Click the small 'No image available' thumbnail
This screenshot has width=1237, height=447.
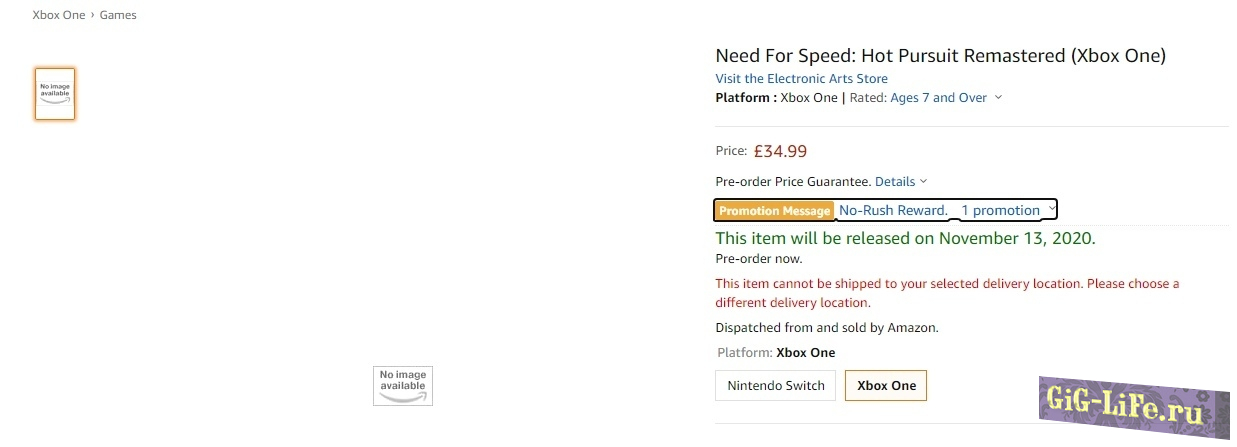(55, 94)
